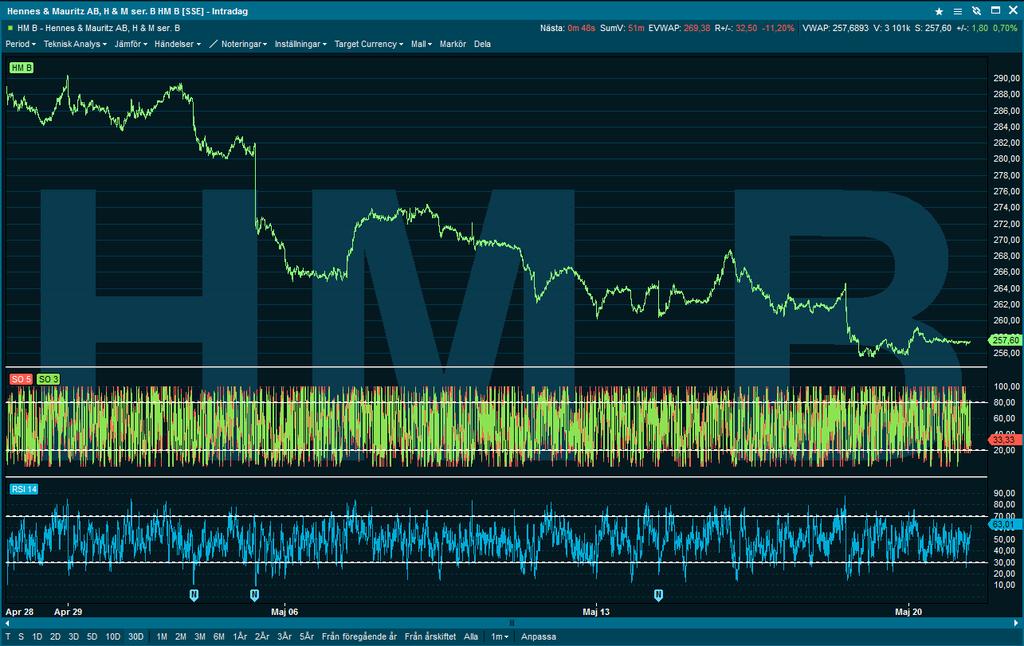The height and width of the screenshot is (646, 1024).
Task: Click the right scroll arrow of horizontal scrollbar
Action: [x=1016, y=623]
